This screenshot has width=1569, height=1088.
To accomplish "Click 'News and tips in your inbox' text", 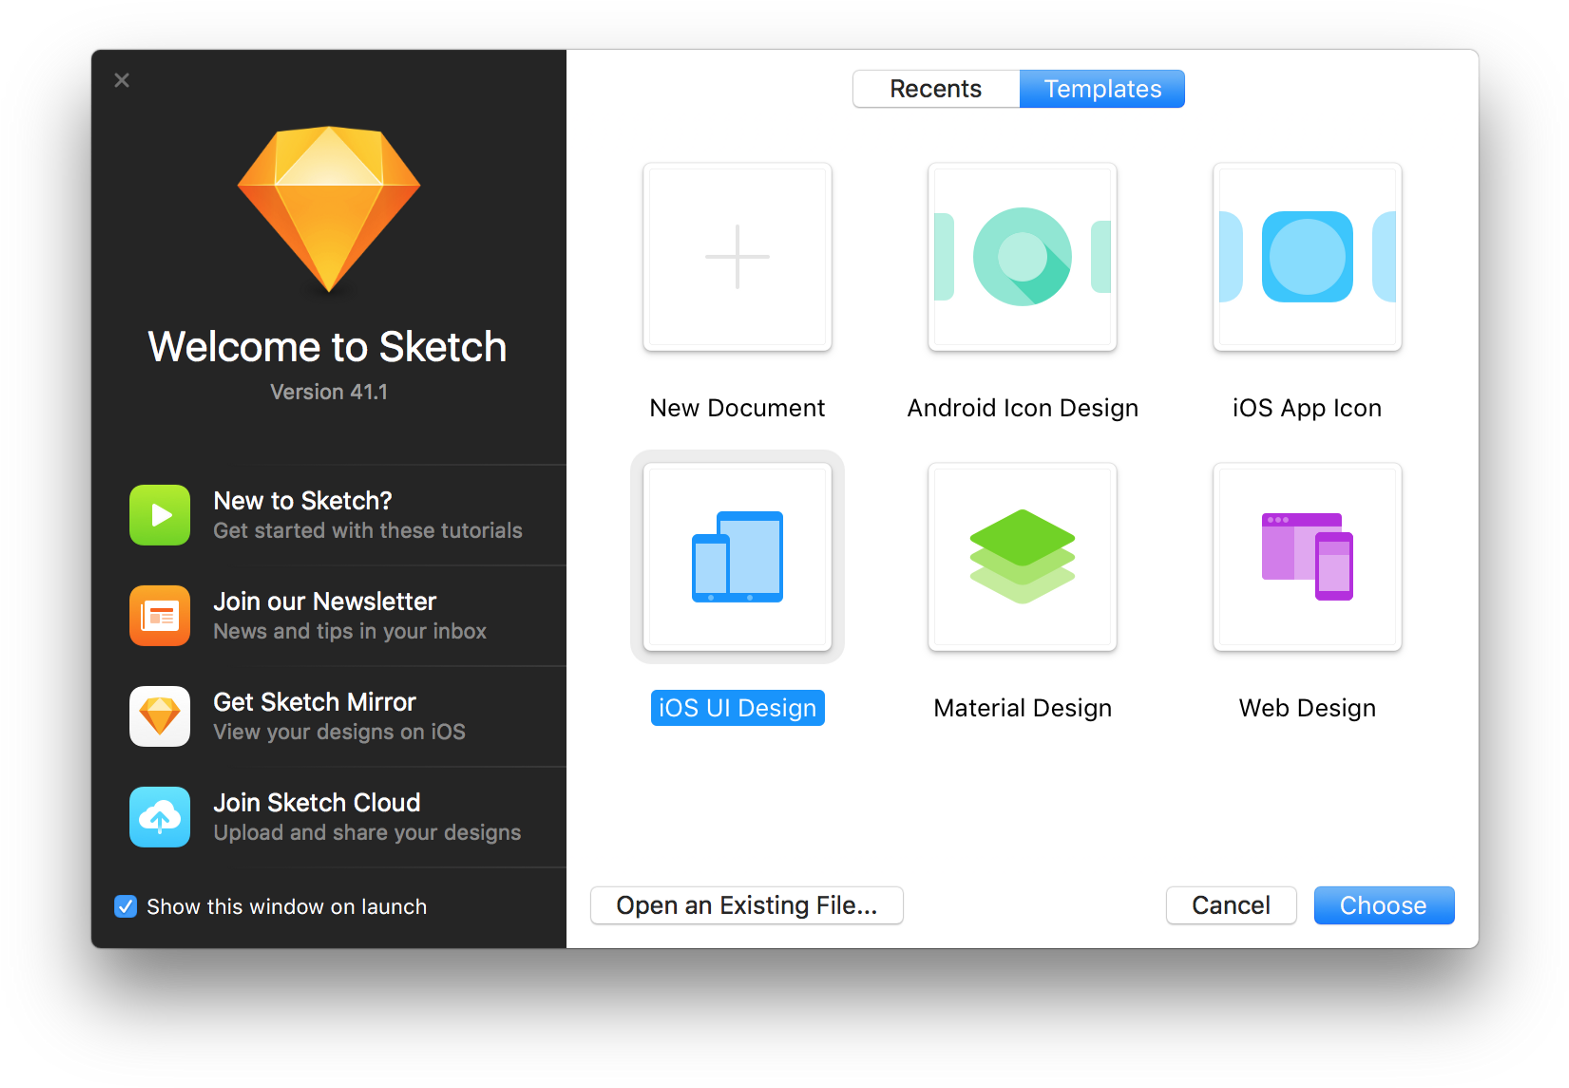I will point(350,632).
